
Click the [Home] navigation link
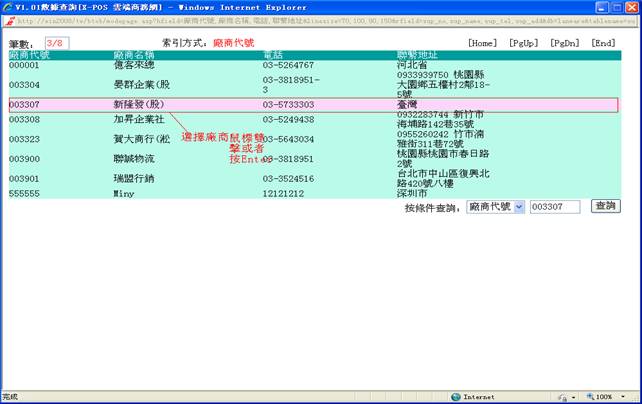pos(482,43)
